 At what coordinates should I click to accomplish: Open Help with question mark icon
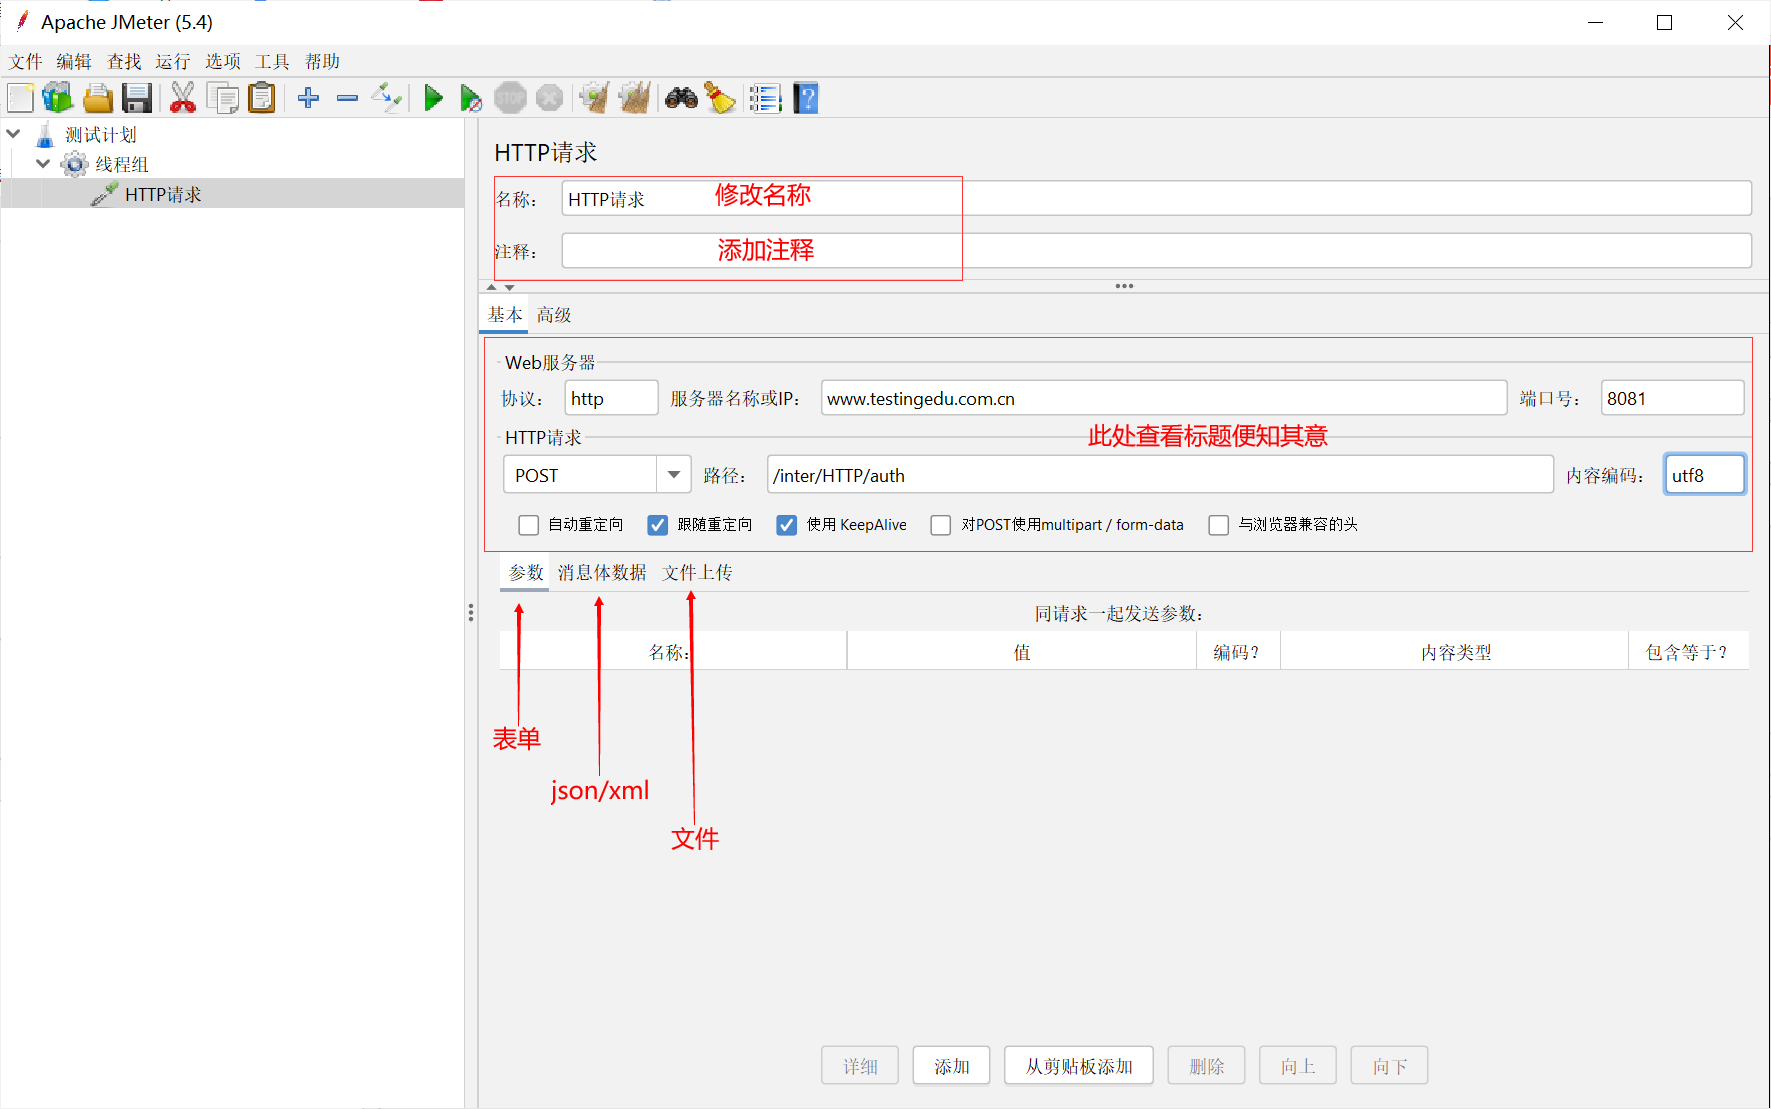click(x=806, y=98)
